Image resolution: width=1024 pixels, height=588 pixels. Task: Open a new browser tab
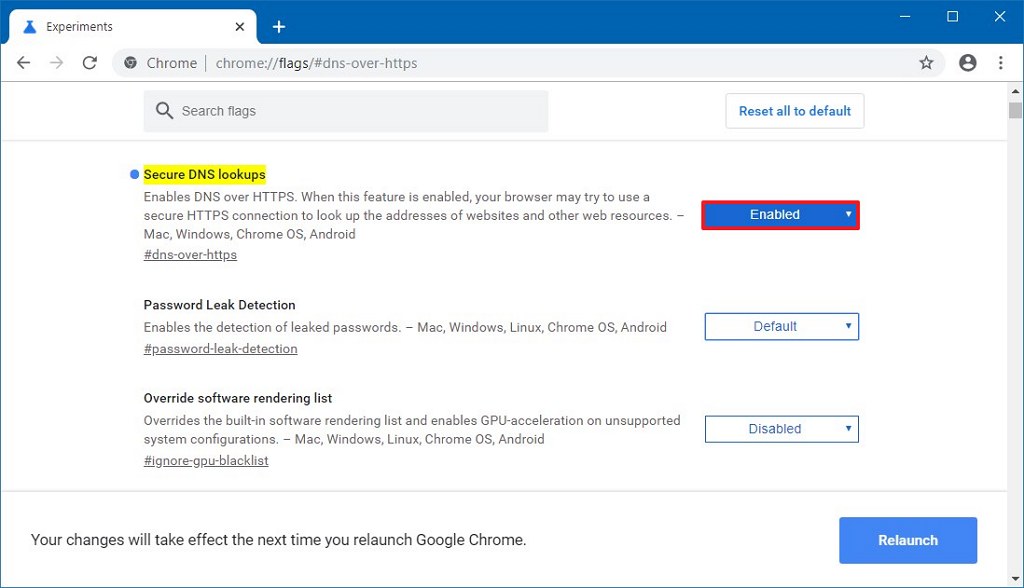pyautogui.click(x=279, y=27)
